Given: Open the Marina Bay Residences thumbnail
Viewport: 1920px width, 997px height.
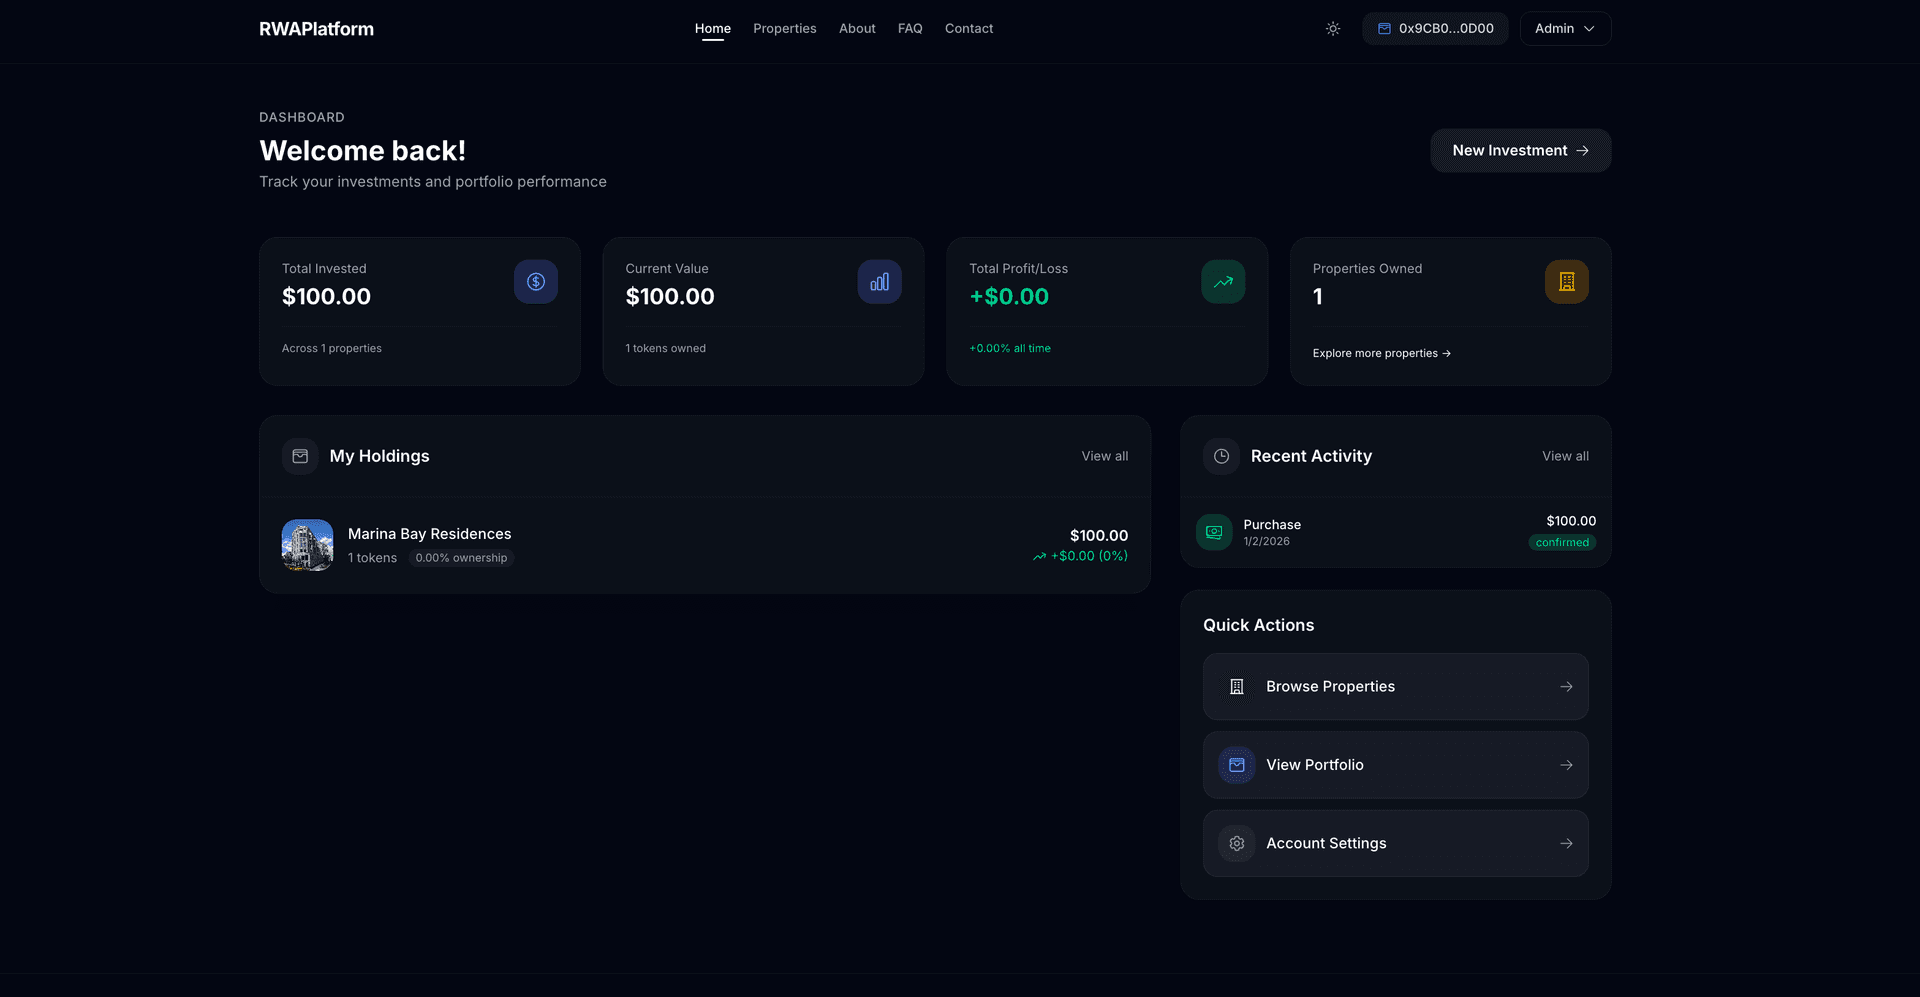Looking at the screenshot, I should (x=308, y=545).
